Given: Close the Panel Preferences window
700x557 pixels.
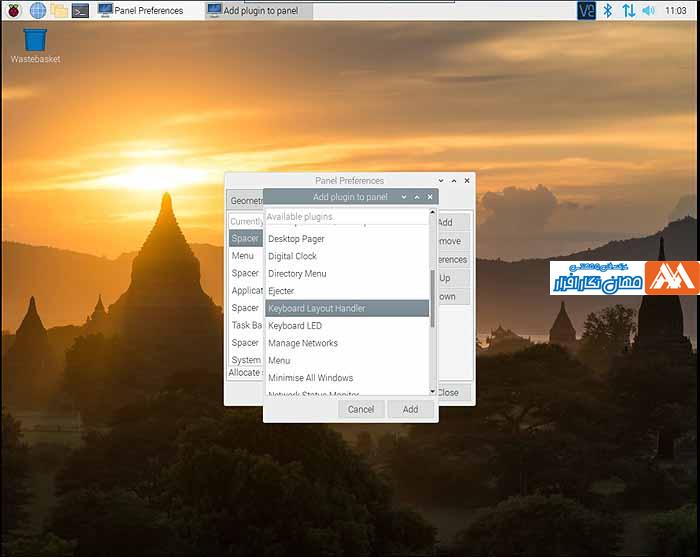Looking at the screenshot, I should [x=467, y=181].
